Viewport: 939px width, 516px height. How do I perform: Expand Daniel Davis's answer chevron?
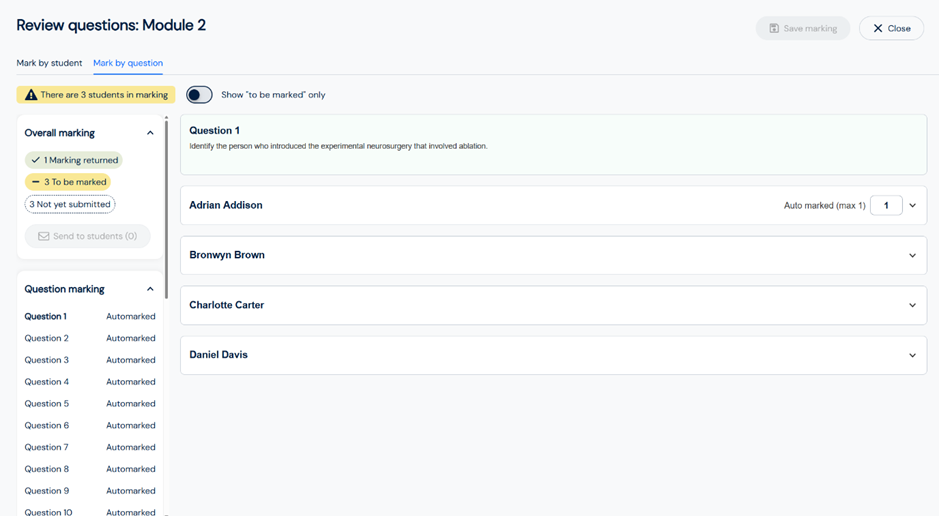point(912,355)
